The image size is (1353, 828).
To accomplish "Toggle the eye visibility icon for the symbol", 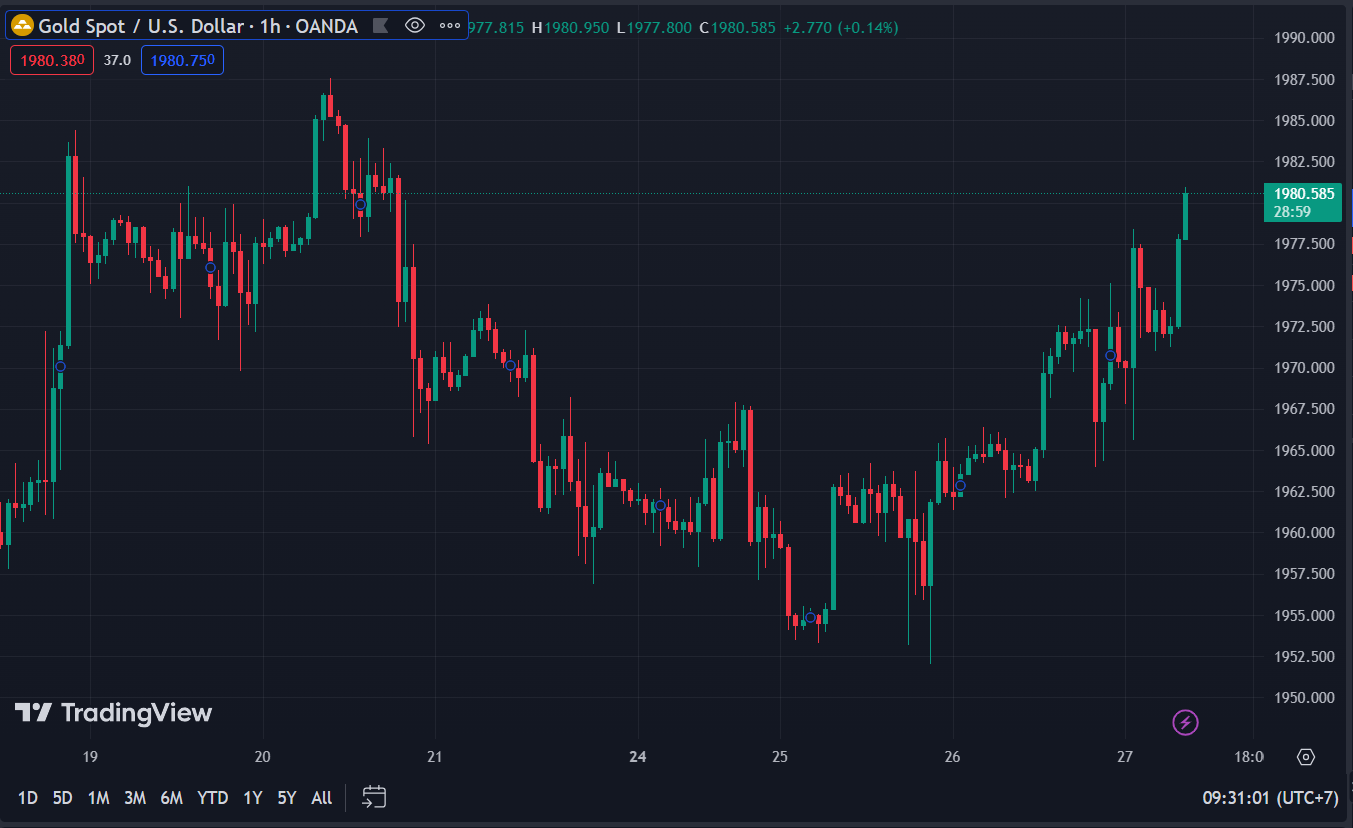I will tap(415, 26).
